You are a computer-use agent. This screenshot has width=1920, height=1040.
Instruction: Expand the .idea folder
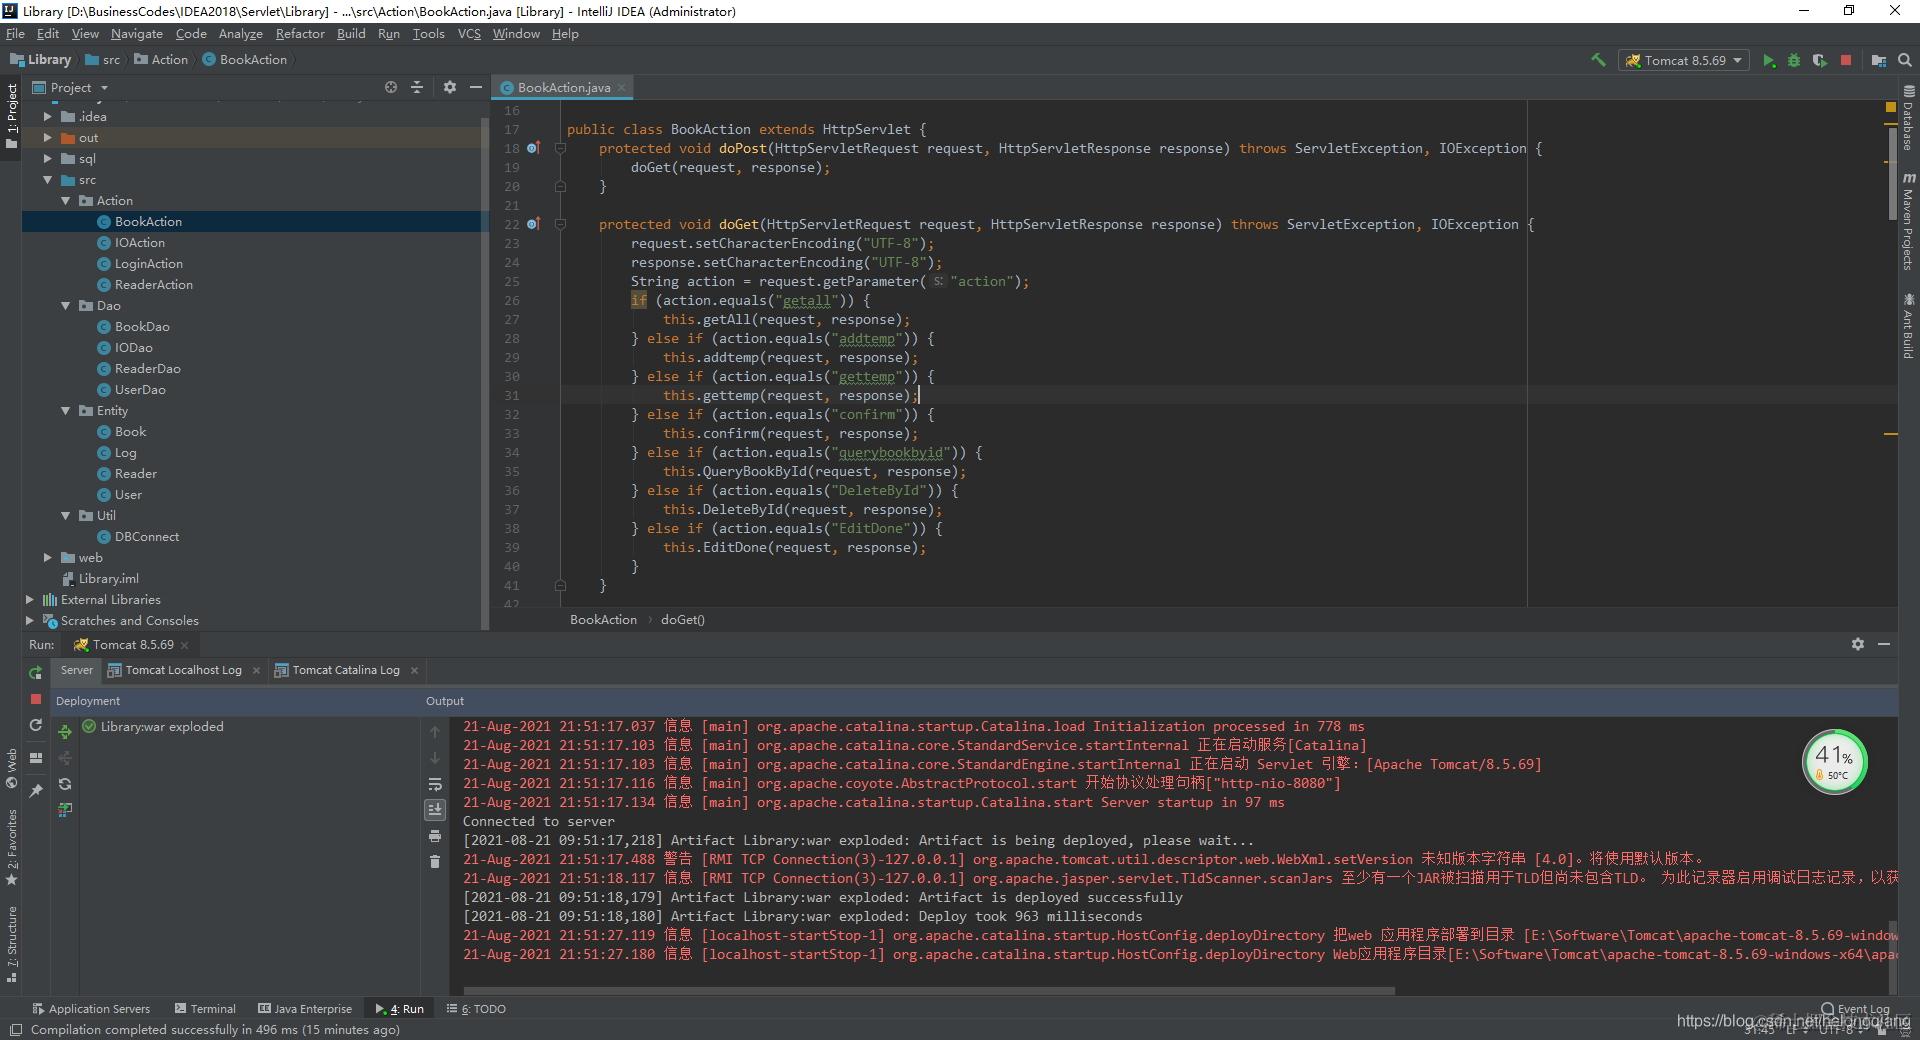point(47,116)
